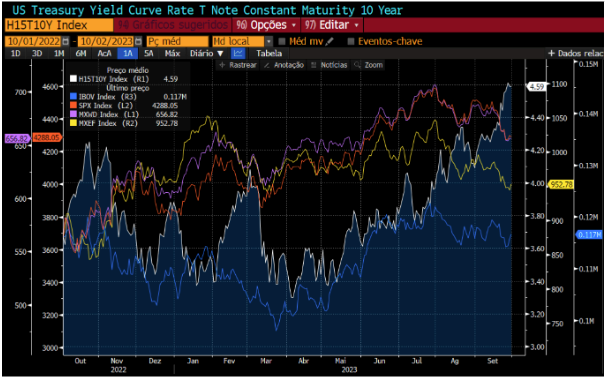Enable the Eventos-chave checkbox

pyautogui.click(x=351, y=41)
